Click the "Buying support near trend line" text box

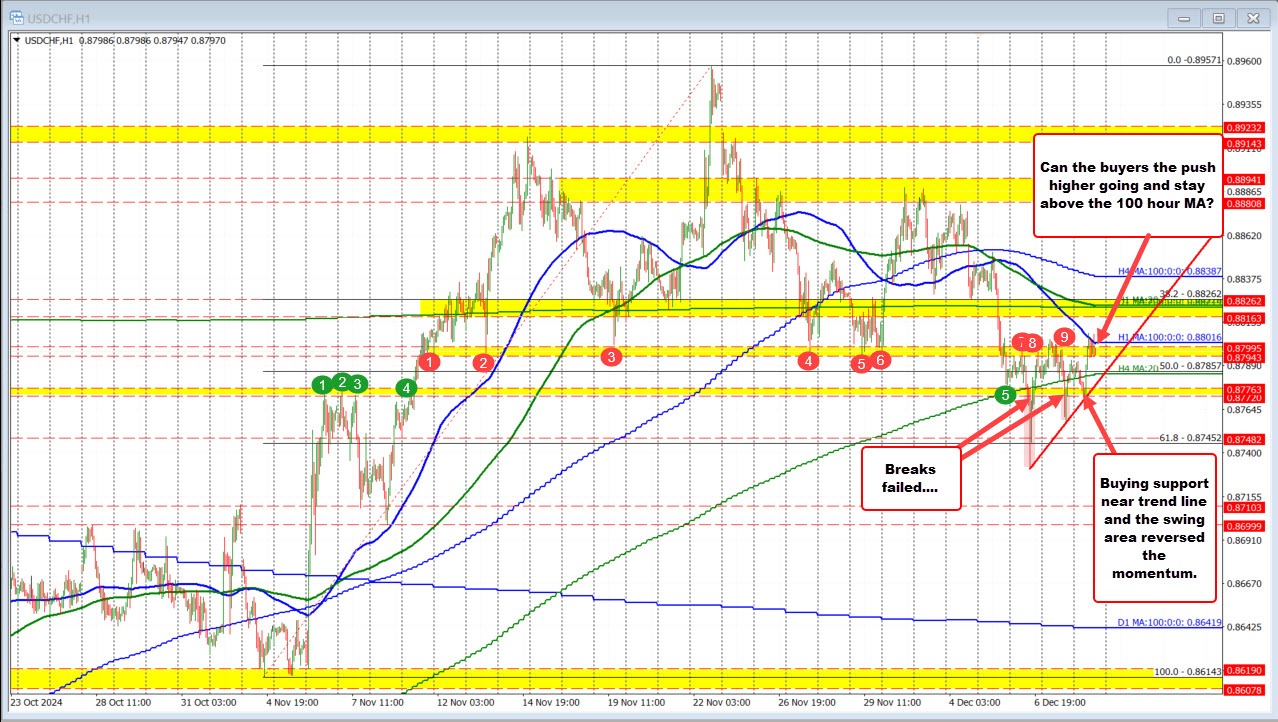coord(1154,526)
